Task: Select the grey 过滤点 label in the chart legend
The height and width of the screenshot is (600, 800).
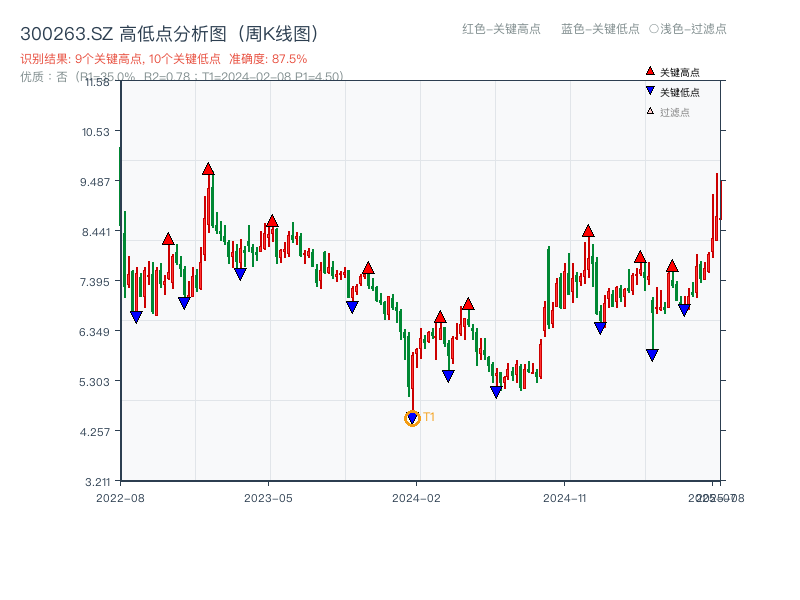Action: click(x=674, y=112)
